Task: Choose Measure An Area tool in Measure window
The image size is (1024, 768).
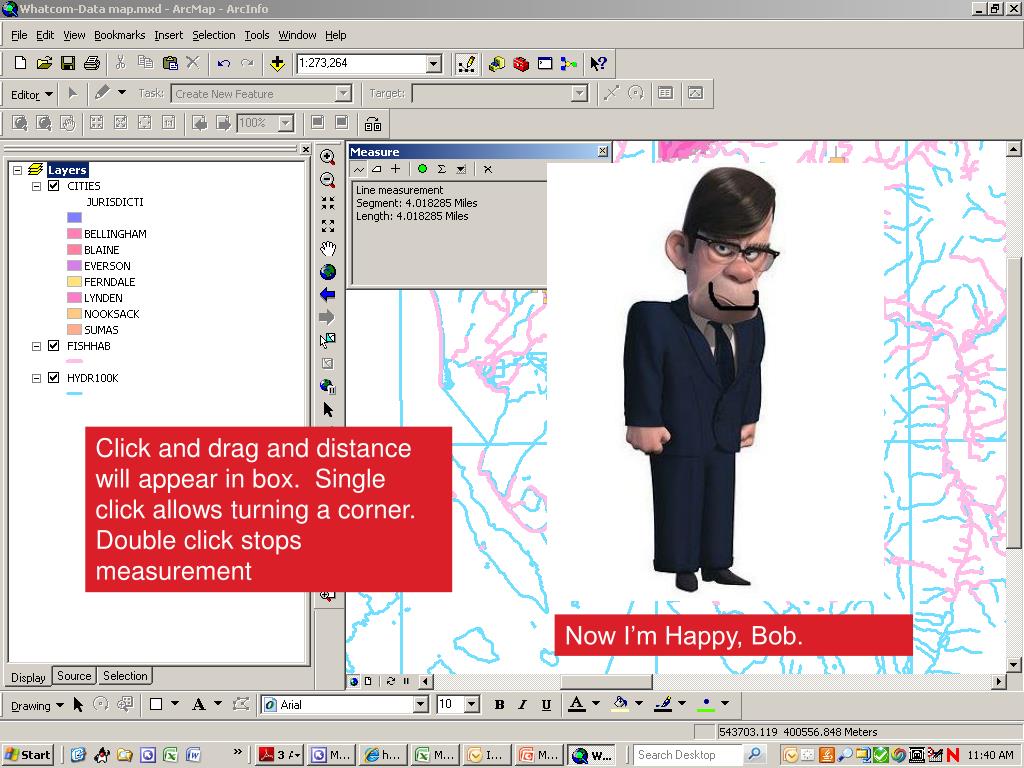Action: point(377,169)
